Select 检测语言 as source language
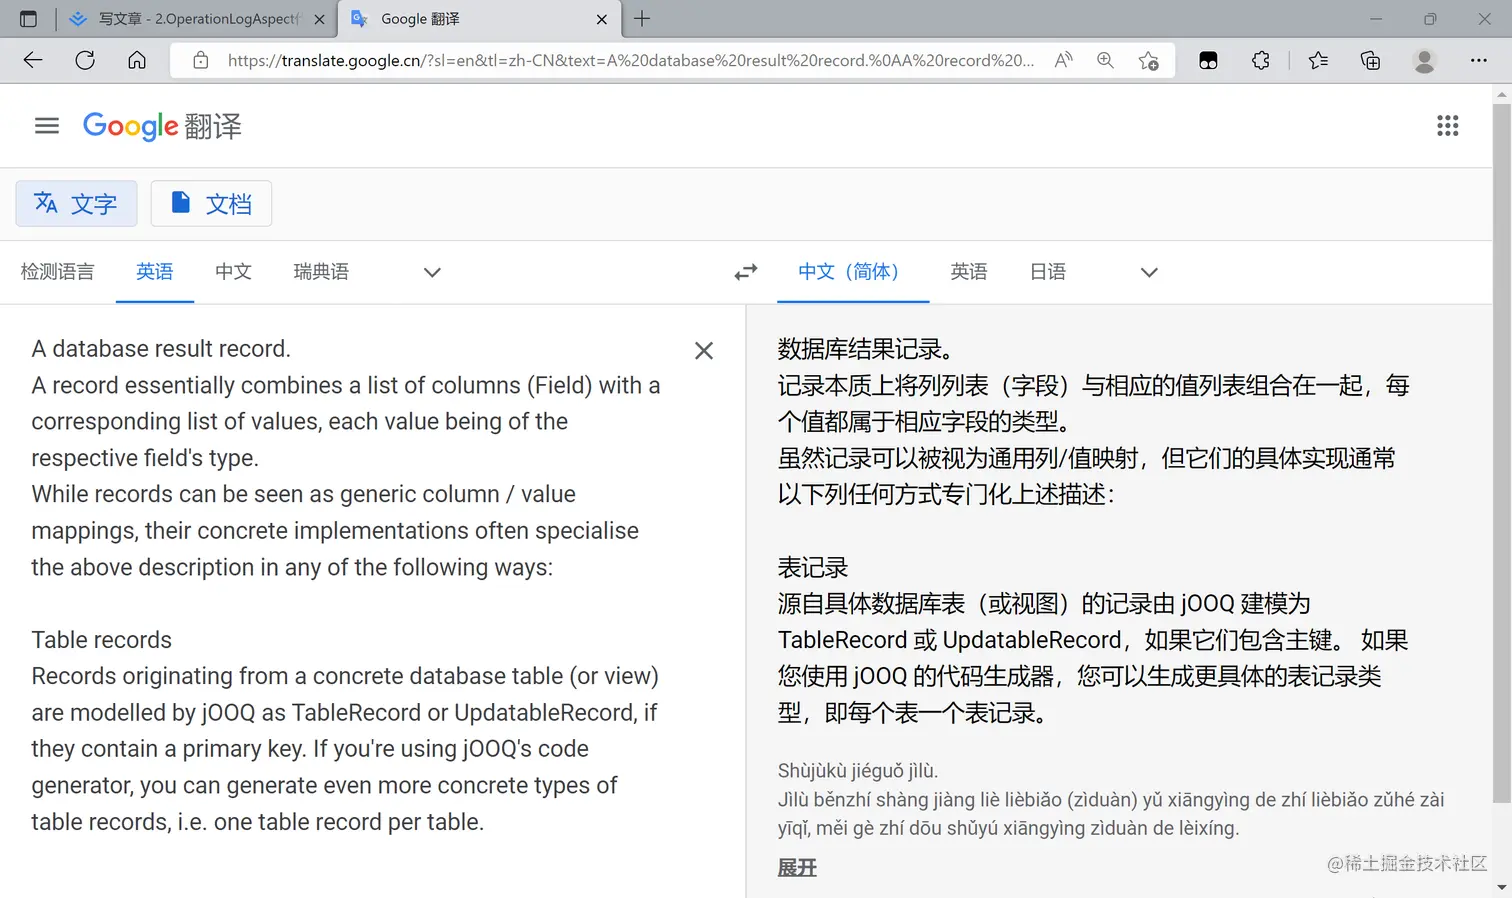The image size is (1512, 898). (58, 272)
